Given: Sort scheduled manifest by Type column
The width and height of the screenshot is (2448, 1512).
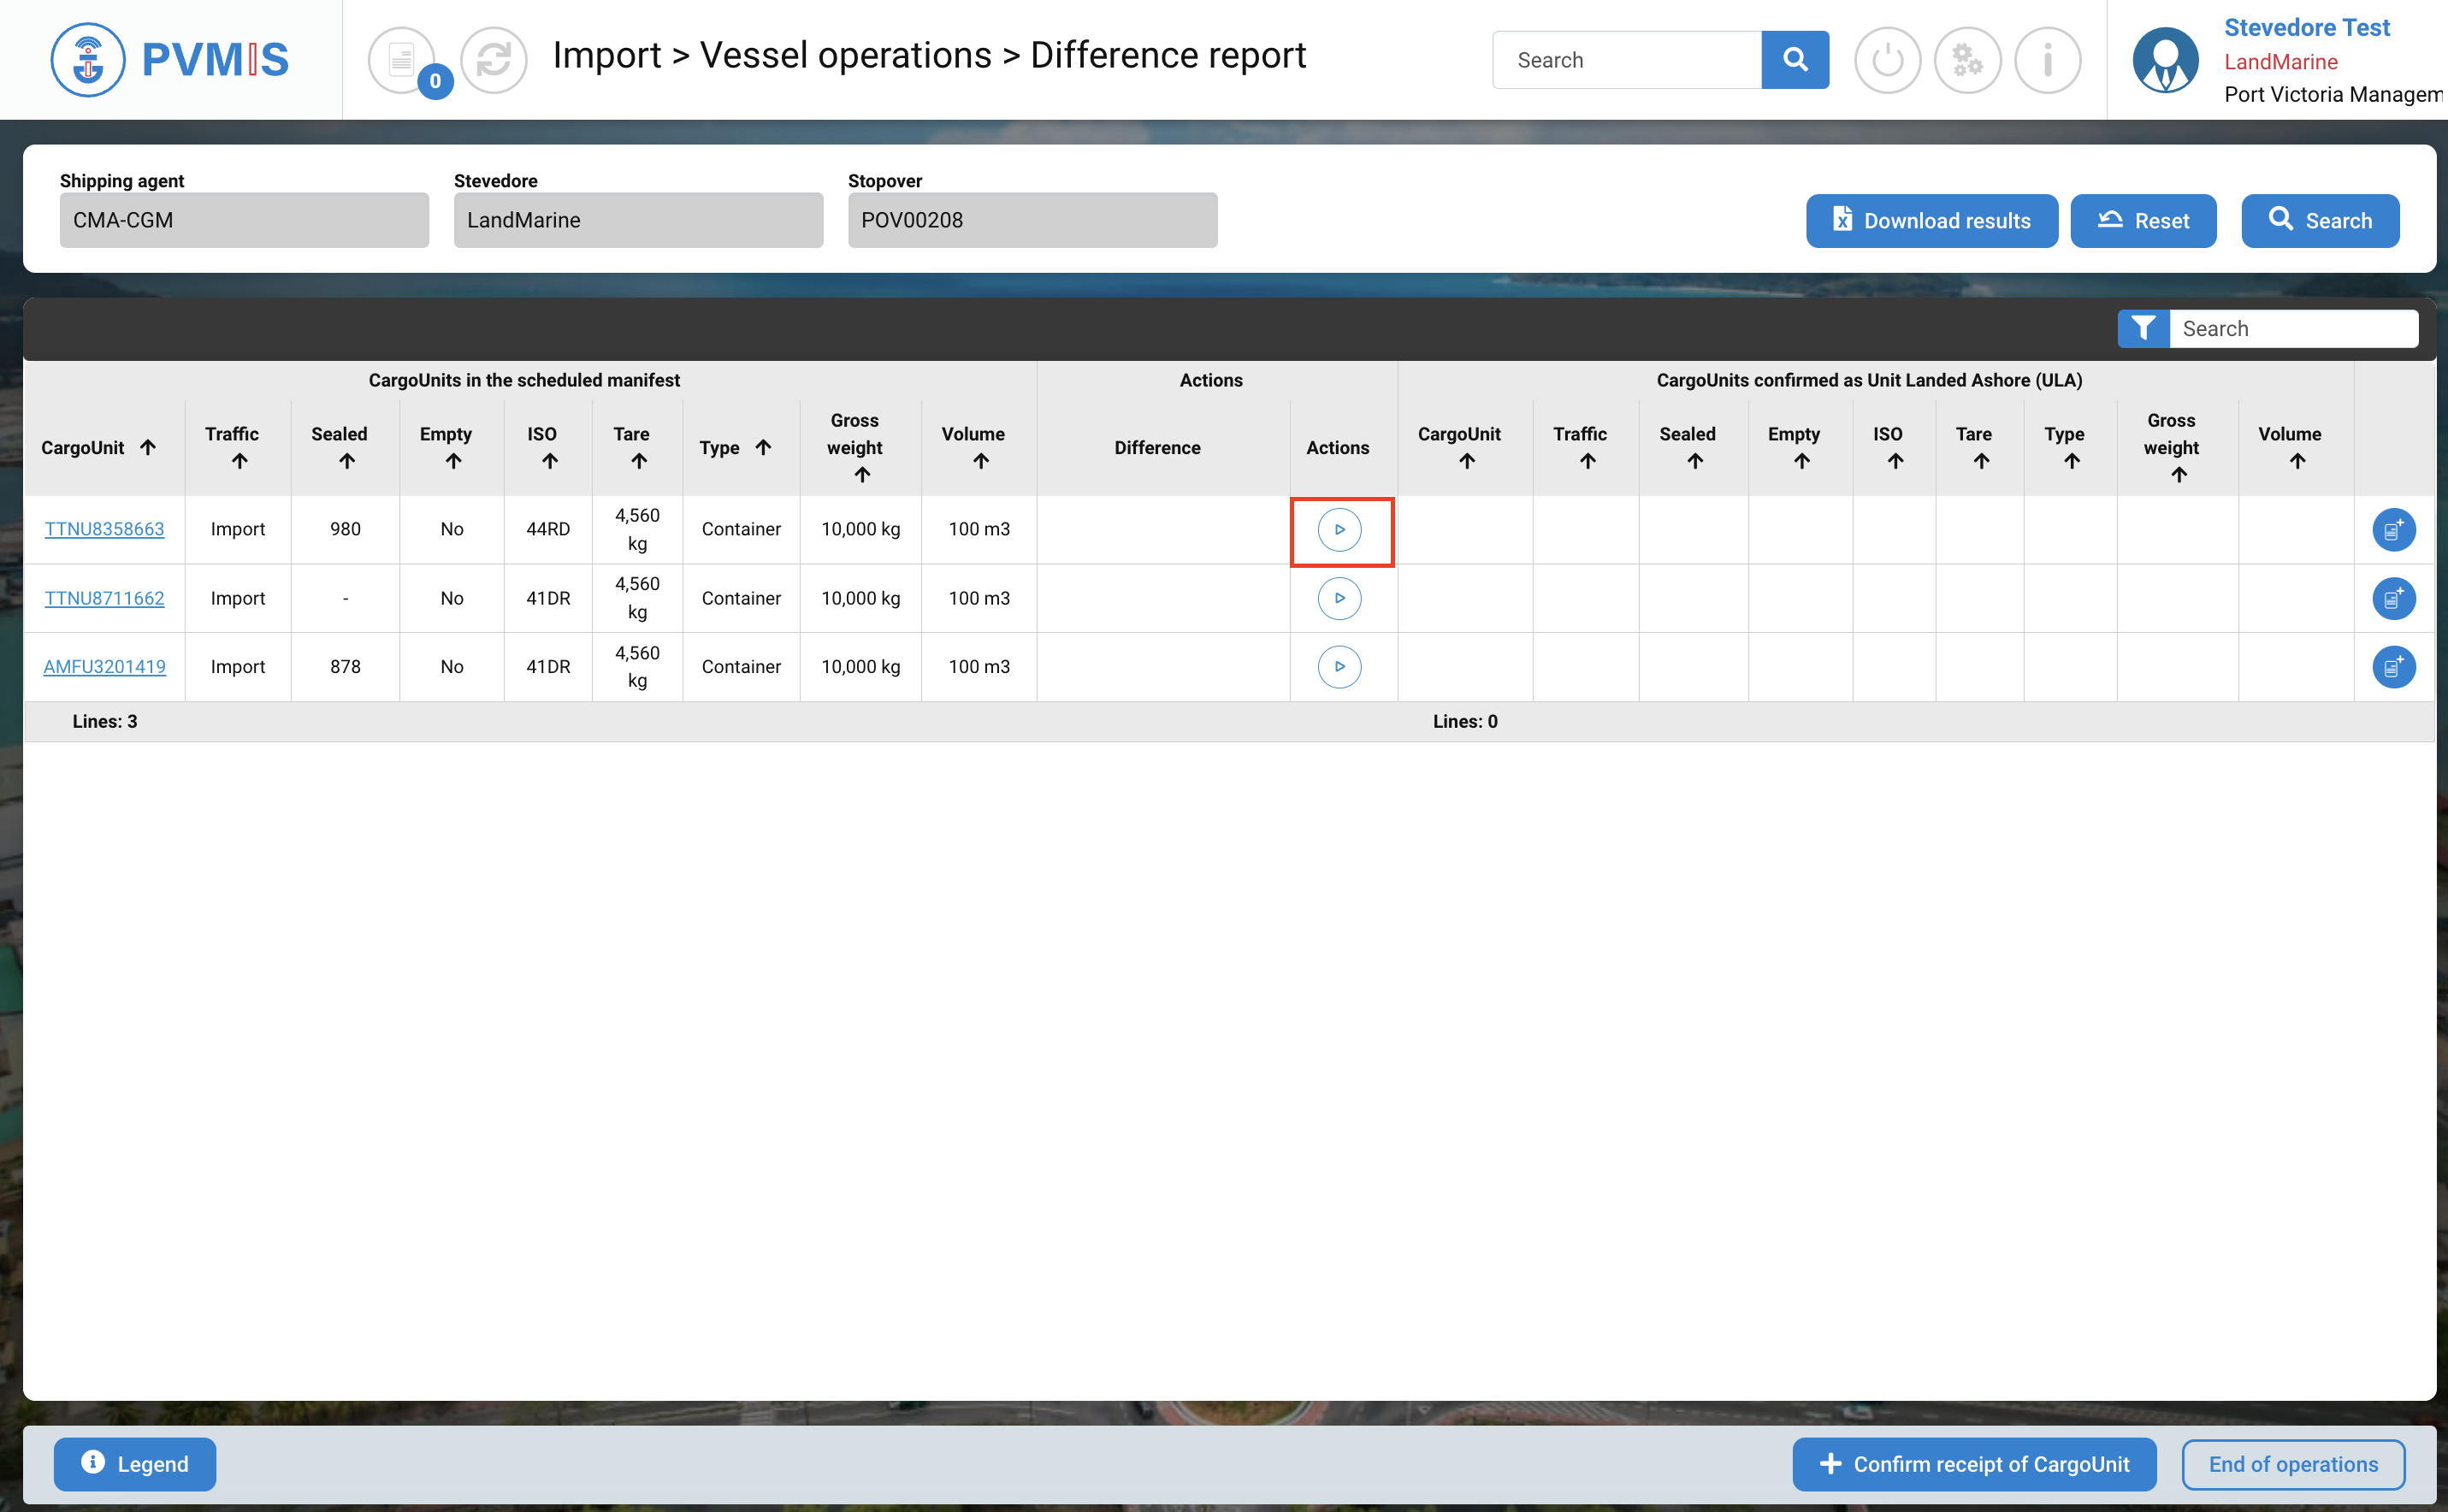Looking at the screenshot, I should pyautogui.click(x=763, y=447).
